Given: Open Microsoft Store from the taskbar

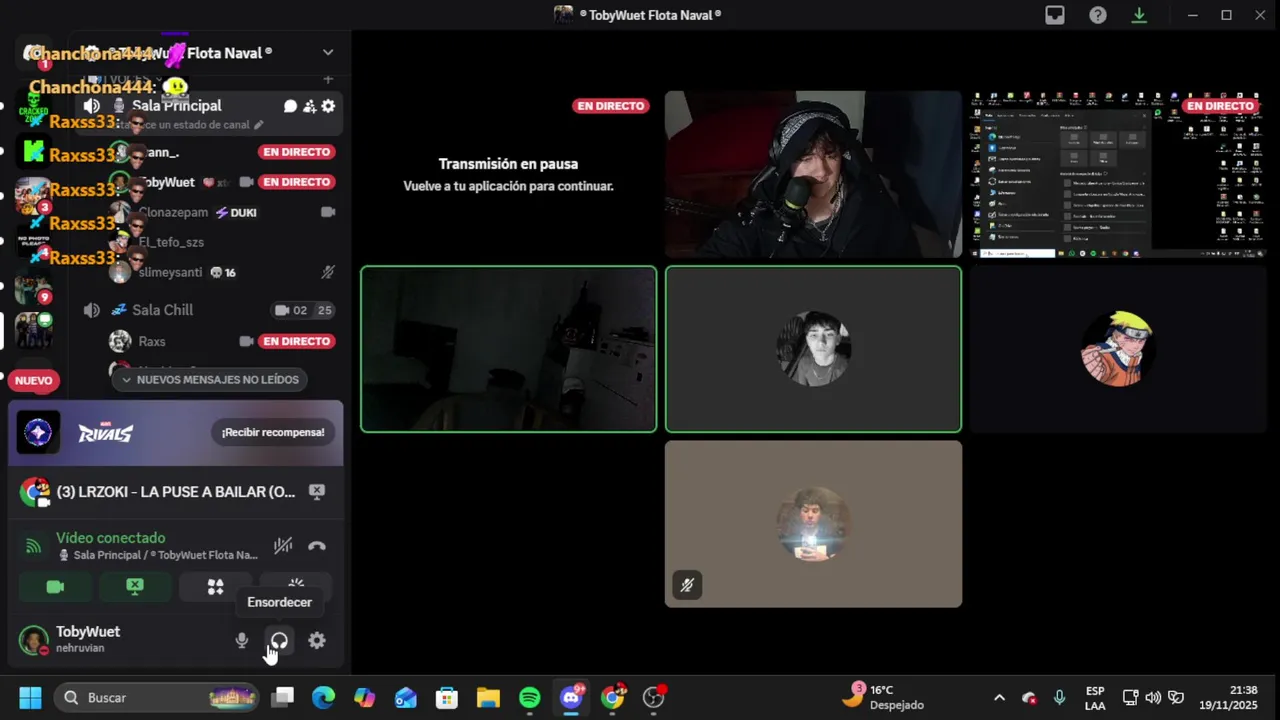Looking at the screenshot, I should pyautogui.click(x=447, y=697).
